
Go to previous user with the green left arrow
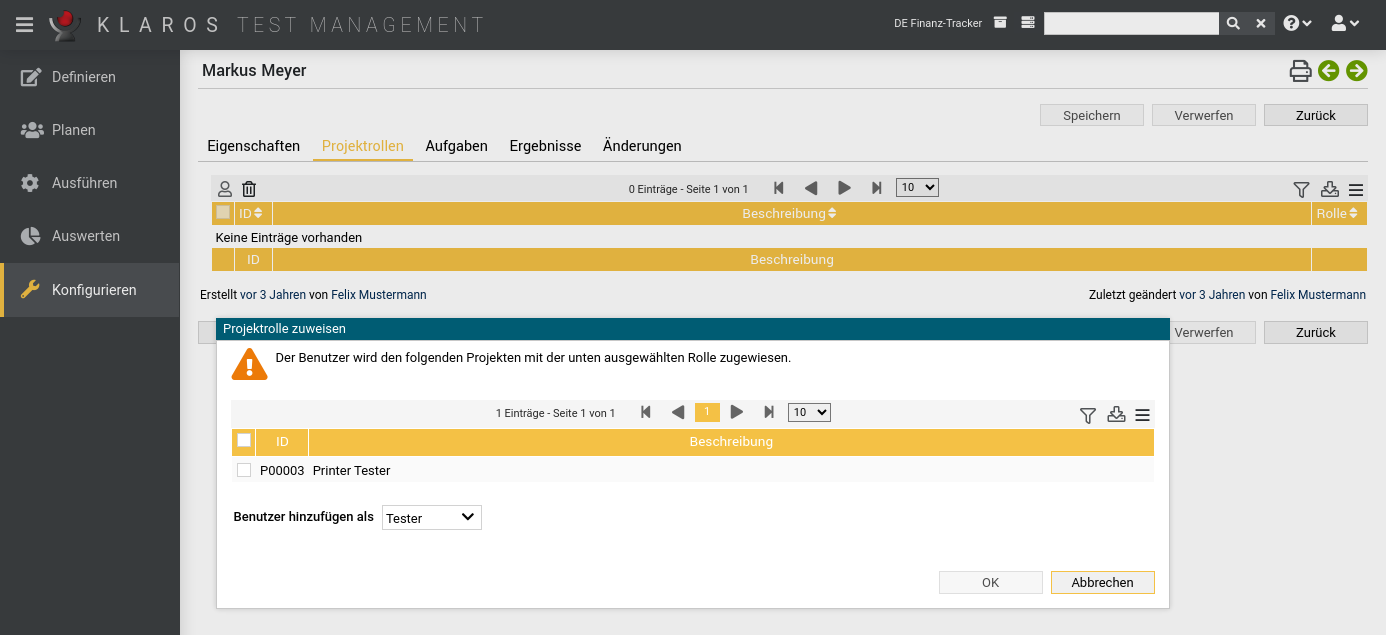pos(1328,70)
